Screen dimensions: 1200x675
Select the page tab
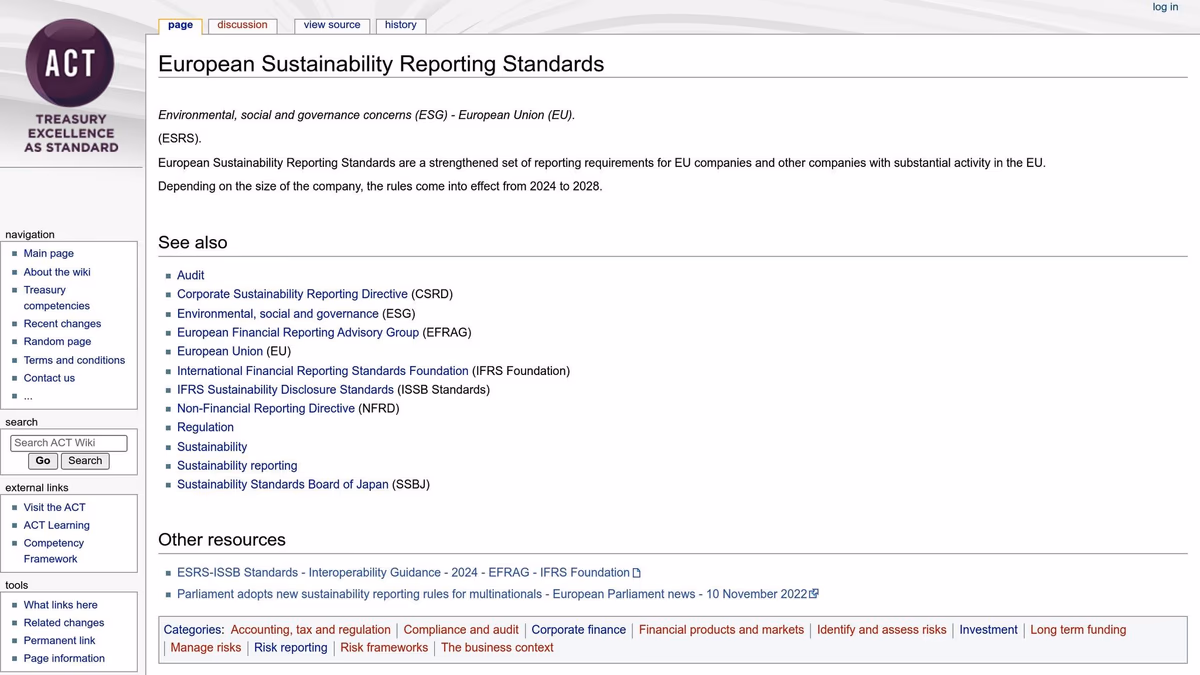180,25
